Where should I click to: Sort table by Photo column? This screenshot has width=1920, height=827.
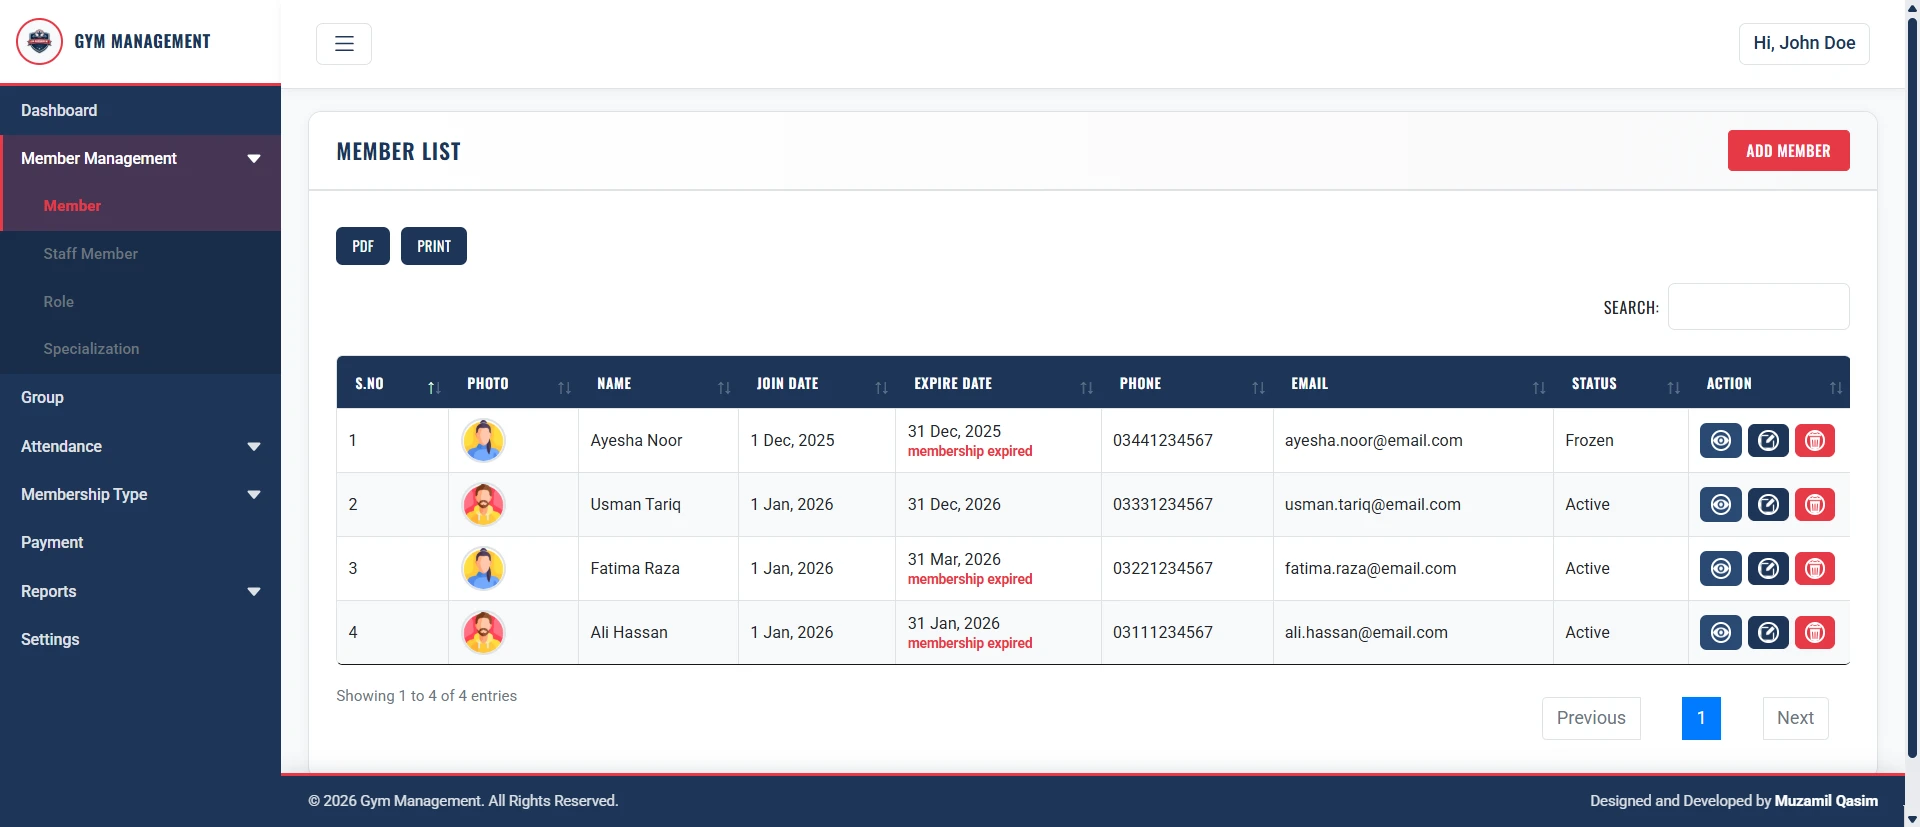pyautogui.click(x=513, y=383)
